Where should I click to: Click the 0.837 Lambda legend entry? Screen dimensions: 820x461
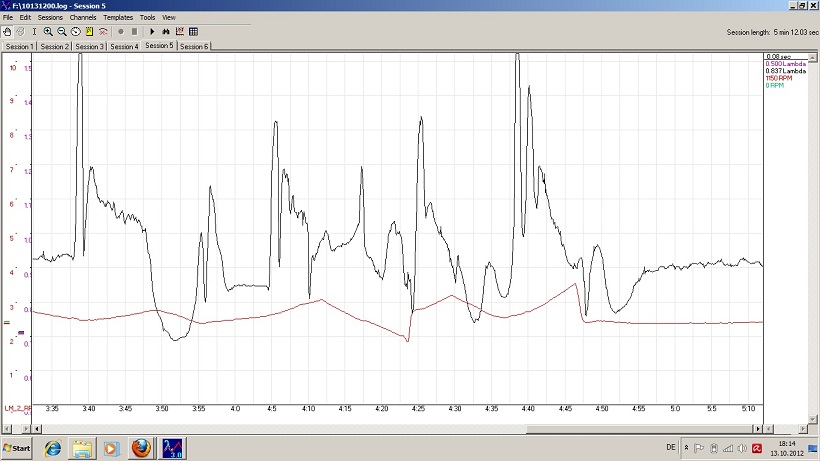(785, 71)
